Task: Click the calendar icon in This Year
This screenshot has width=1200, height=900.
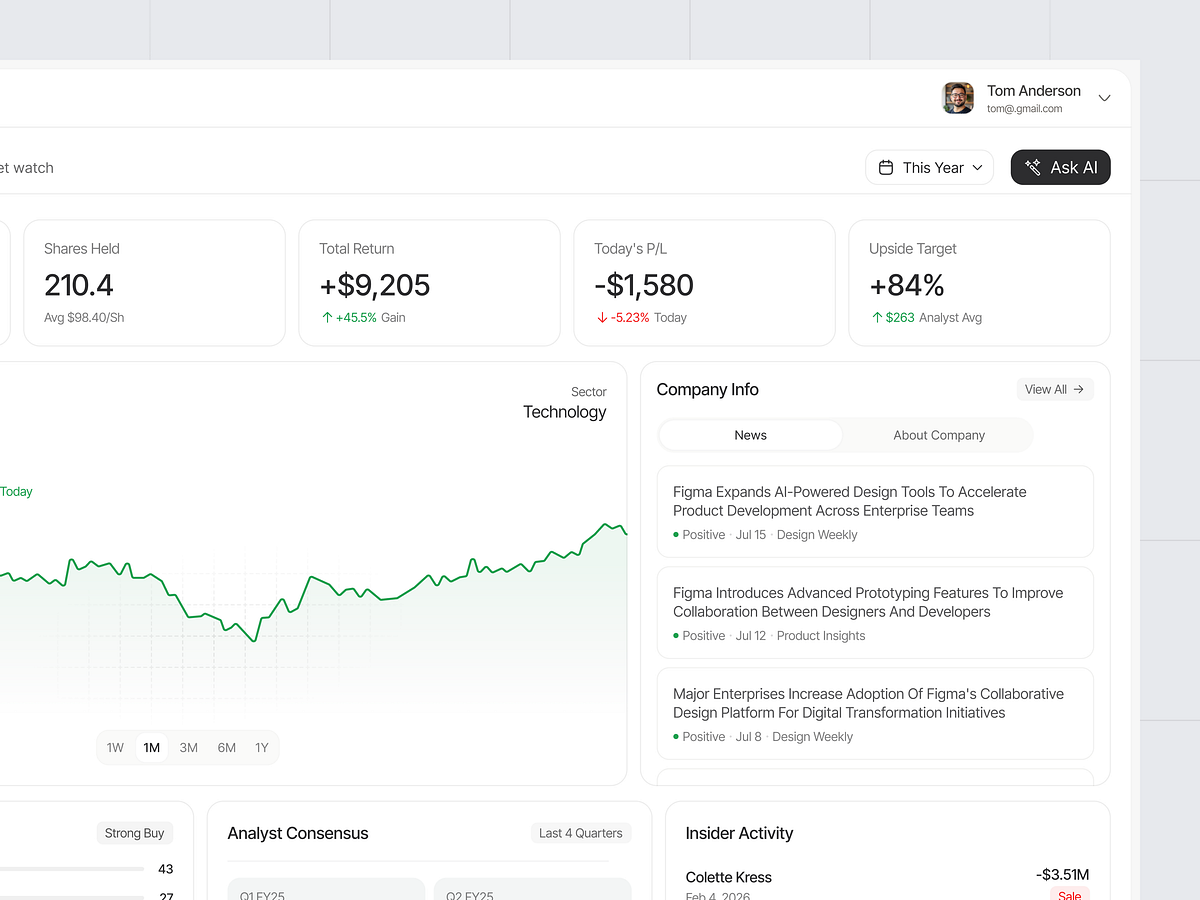Action: pyautogui.click(x=886, y=168)
